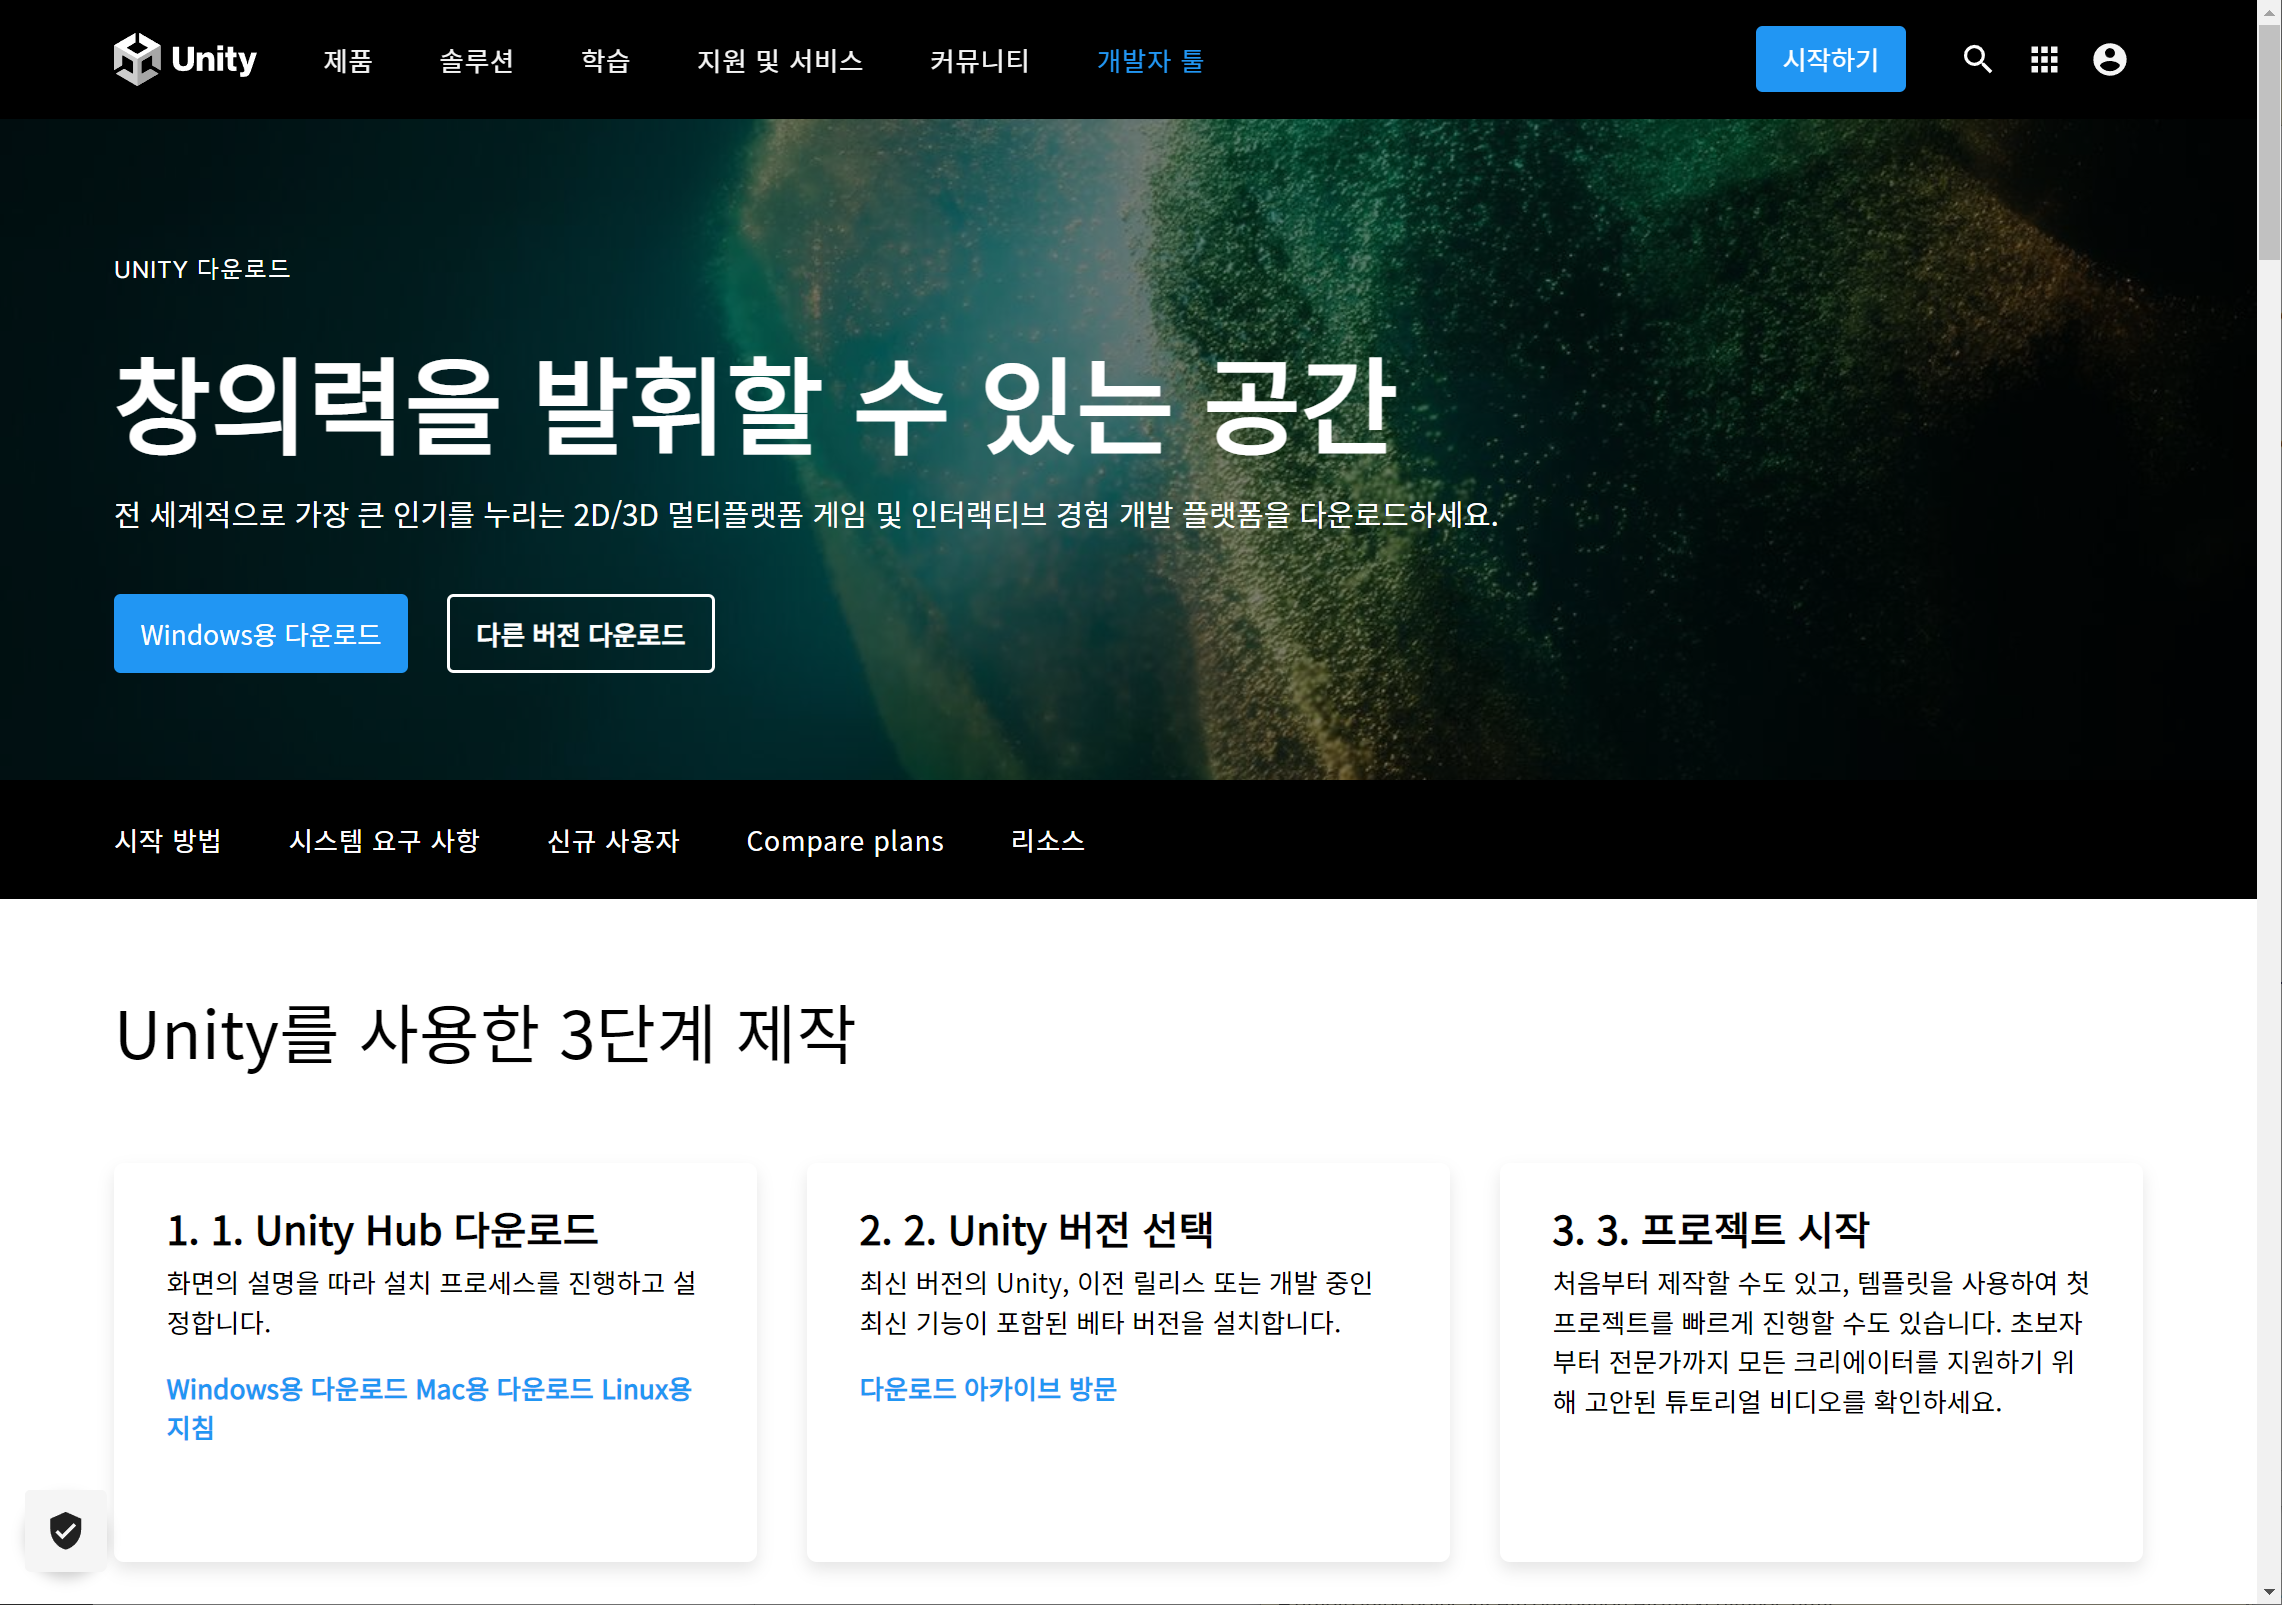Open the search magnifier icon
The height and width of the screenshot is (1605, 2282).
[x=1977, y=60]
